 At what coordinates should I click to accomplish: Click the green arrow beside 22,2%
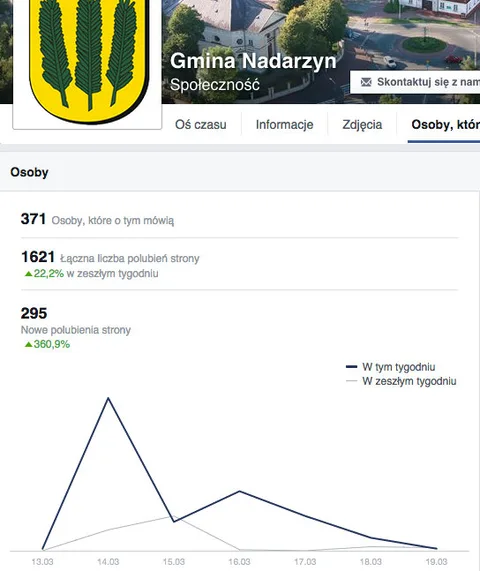28,273
